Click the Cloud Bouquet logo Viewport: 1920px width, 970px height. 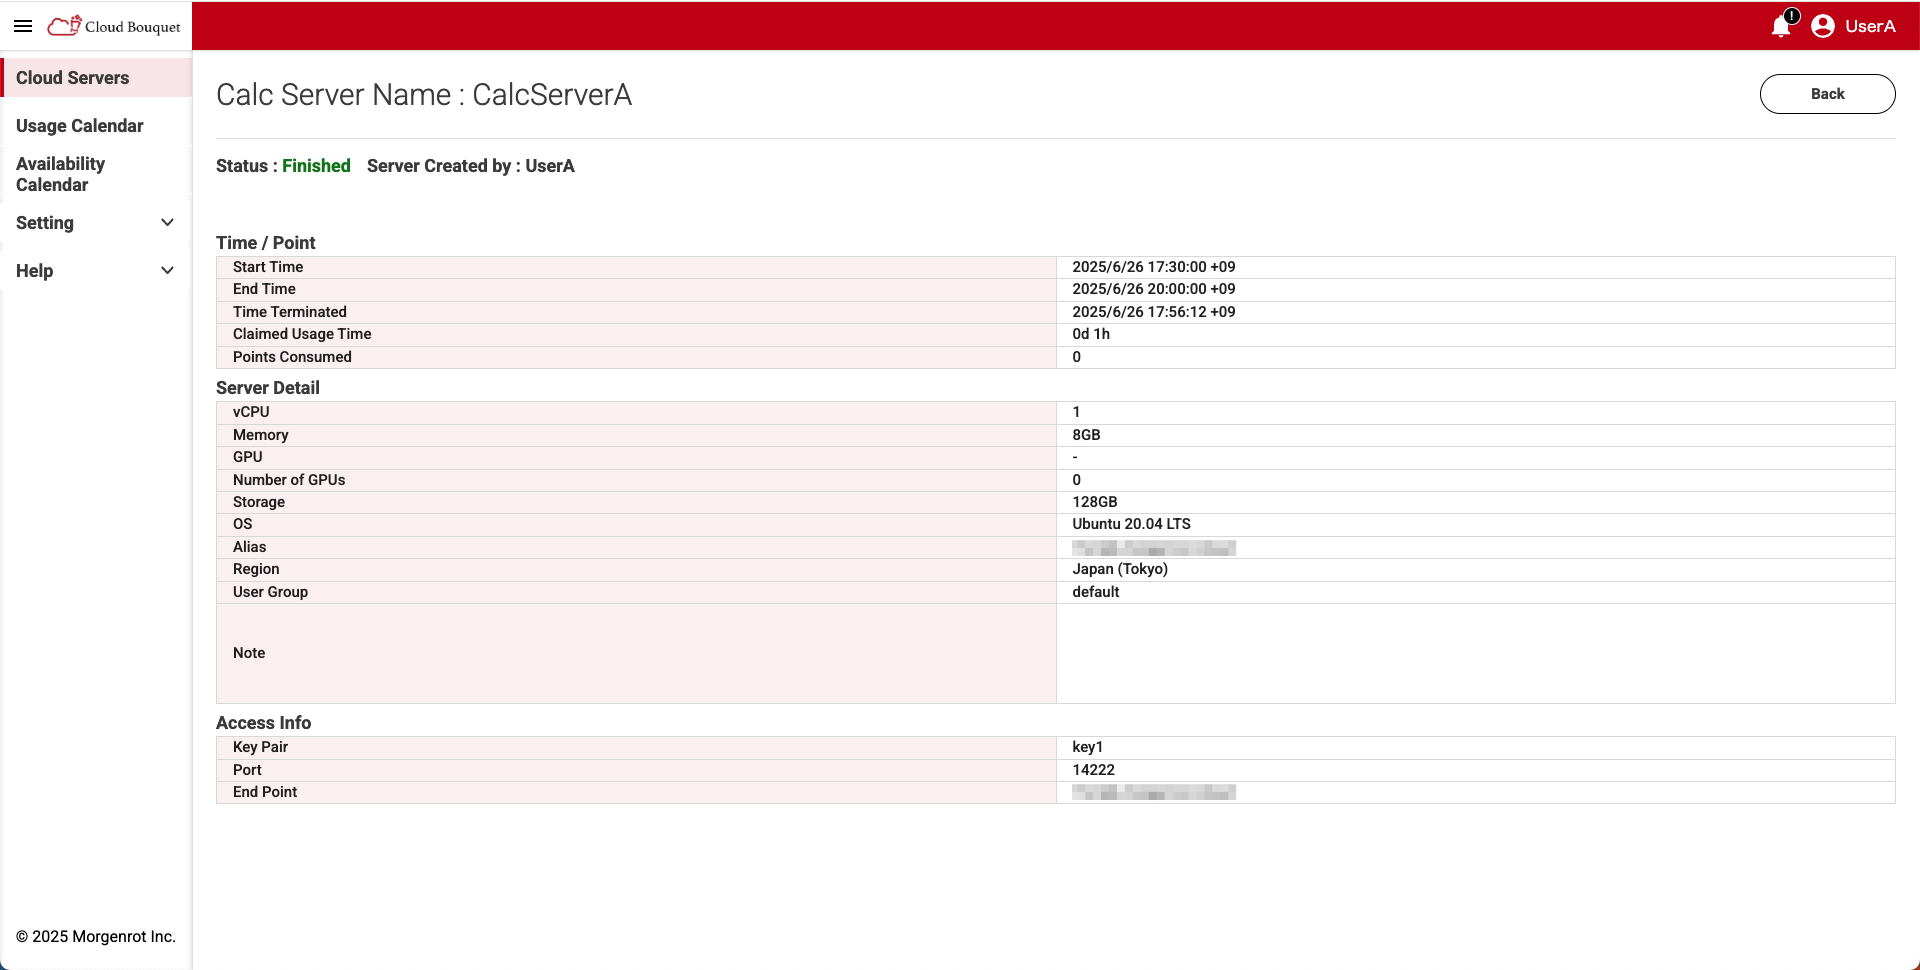click(114, 26)
